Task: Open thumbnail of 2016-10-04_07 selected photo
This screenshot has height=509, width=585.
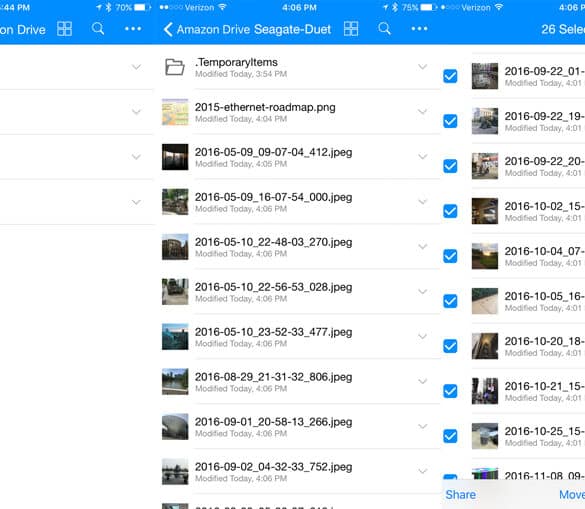Action: coord(485,256)
